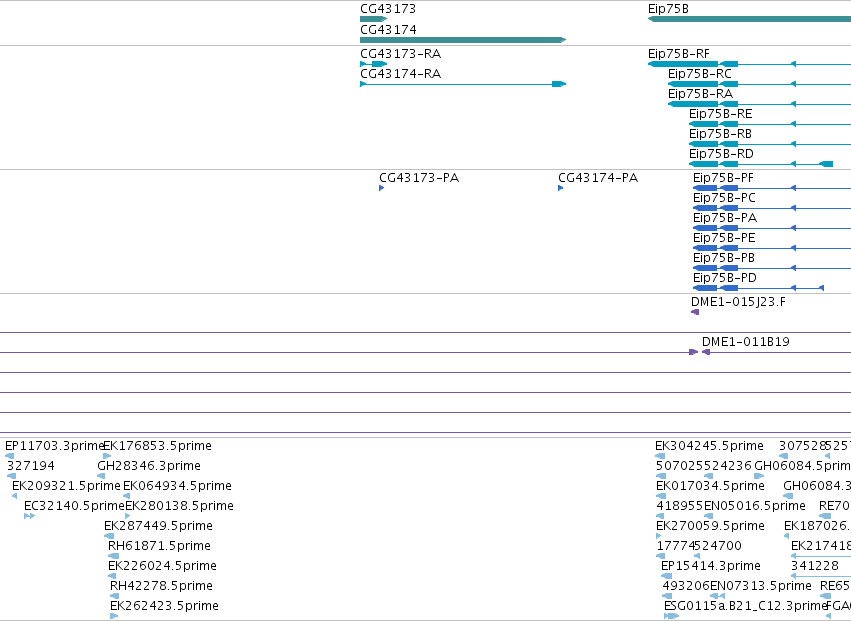Image resolution: width=851 pixels, height=621 pixels.
Task: Select protein label CG43174-PA
Action: 598,178
